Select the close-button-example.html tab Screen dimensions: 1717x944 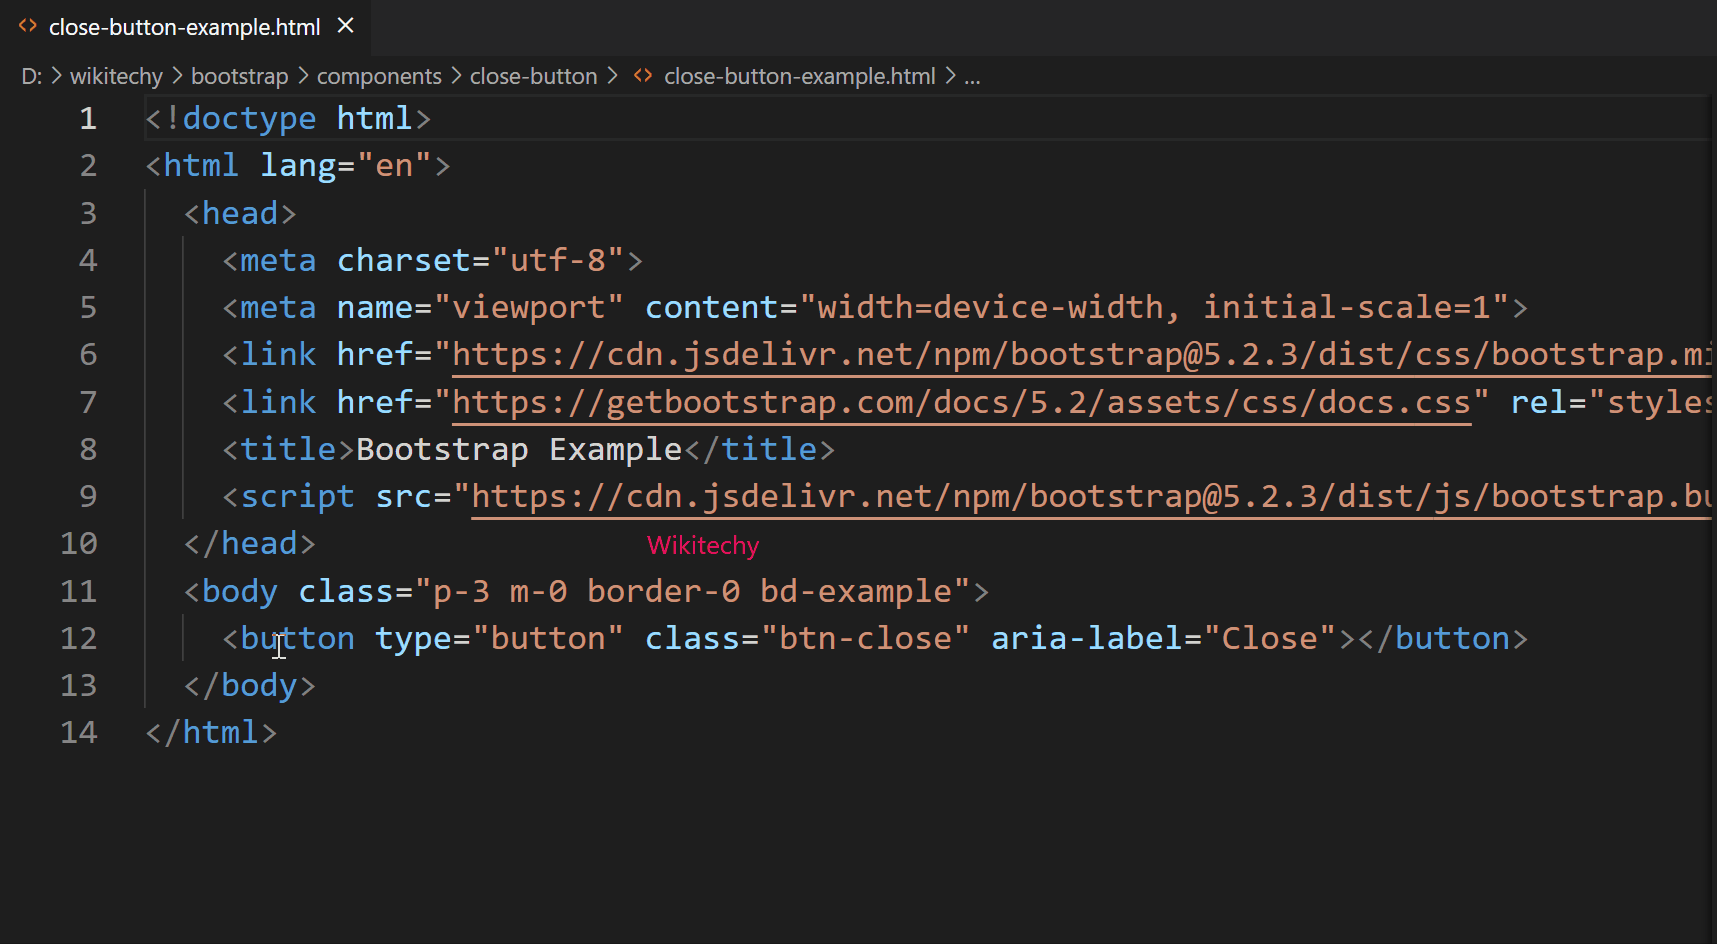tap(185, 26)
